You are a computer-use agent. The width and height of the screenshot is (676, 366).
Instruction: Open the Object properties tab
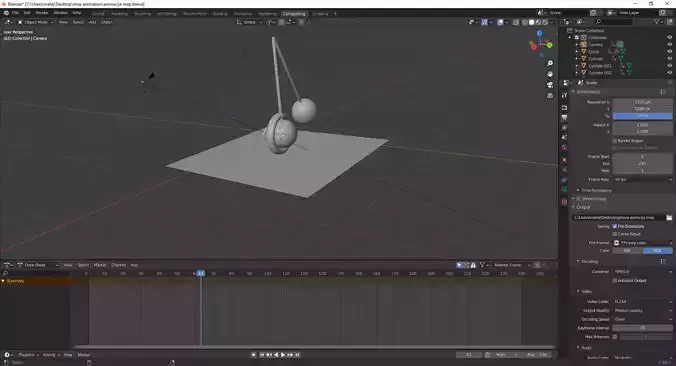pyautogui.click(x=564, y=160)
